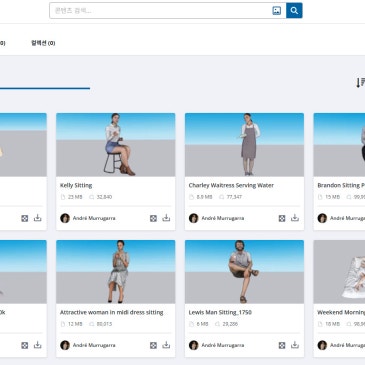The width and height of the screenshot is (365, 365).
Task: Open the Kelly Sitting model title
Action: point(76,186)
